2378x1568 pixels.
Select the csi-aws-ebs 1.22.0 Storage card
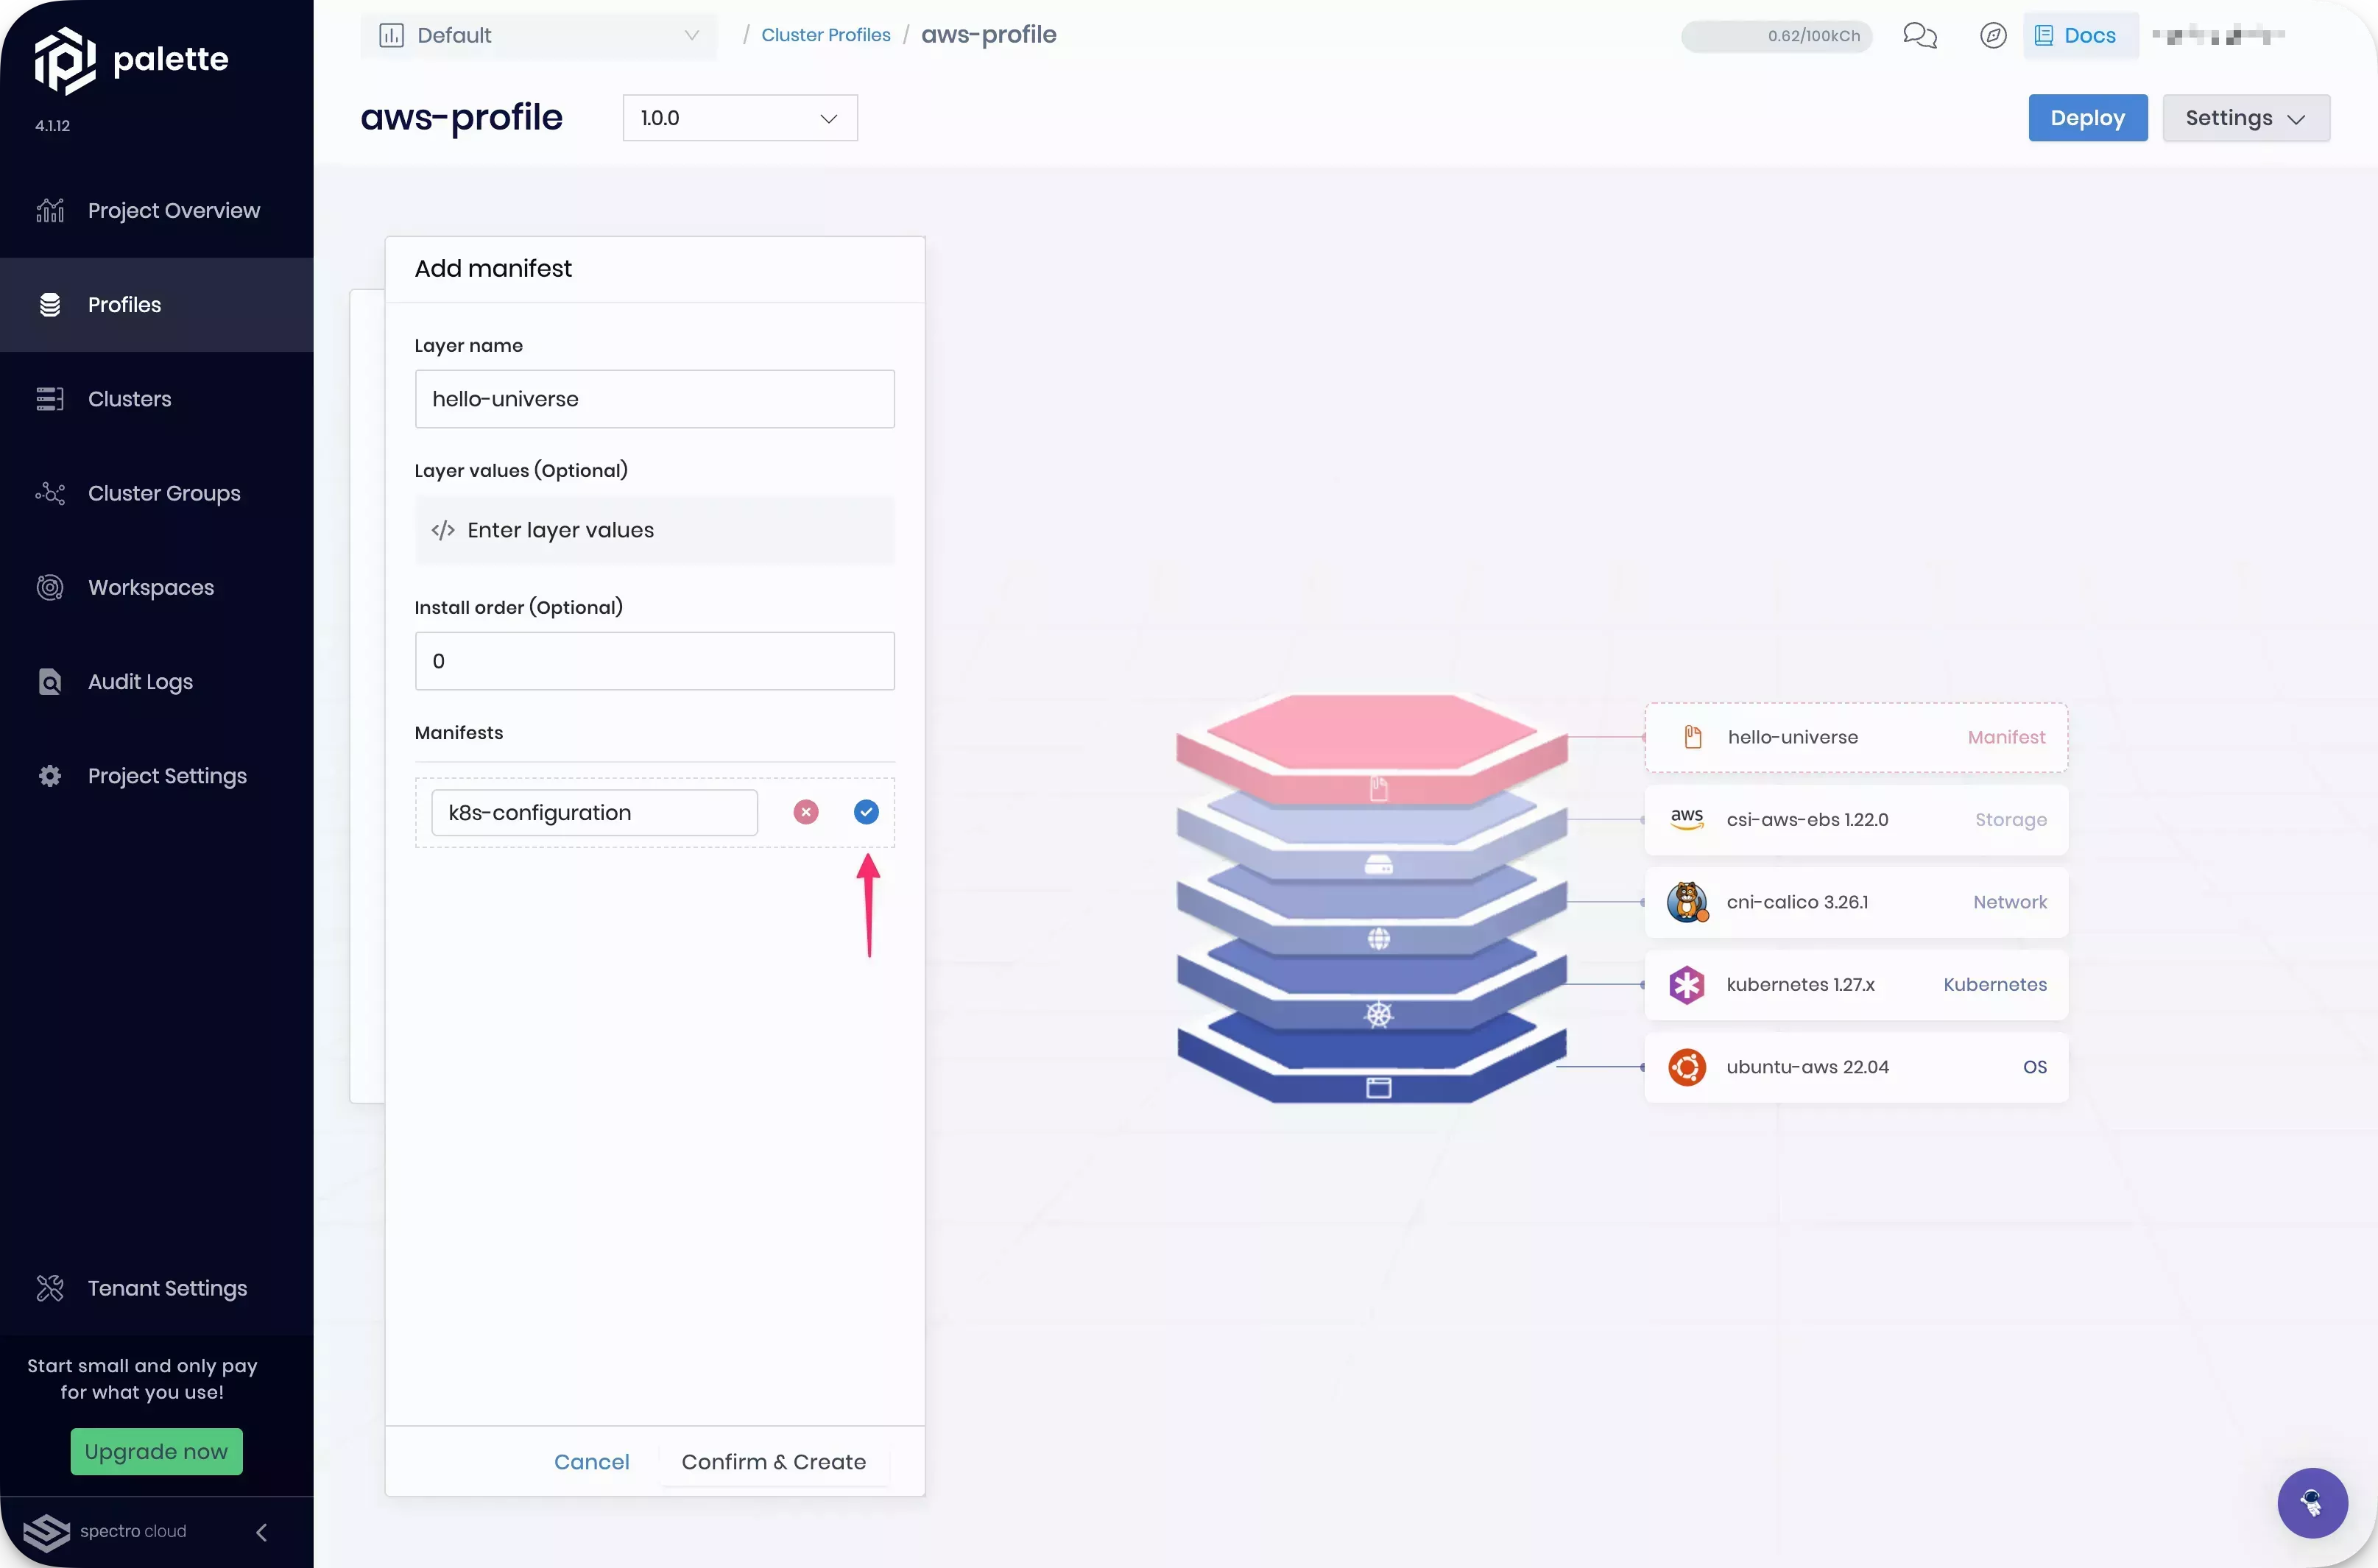point(1856,820)
